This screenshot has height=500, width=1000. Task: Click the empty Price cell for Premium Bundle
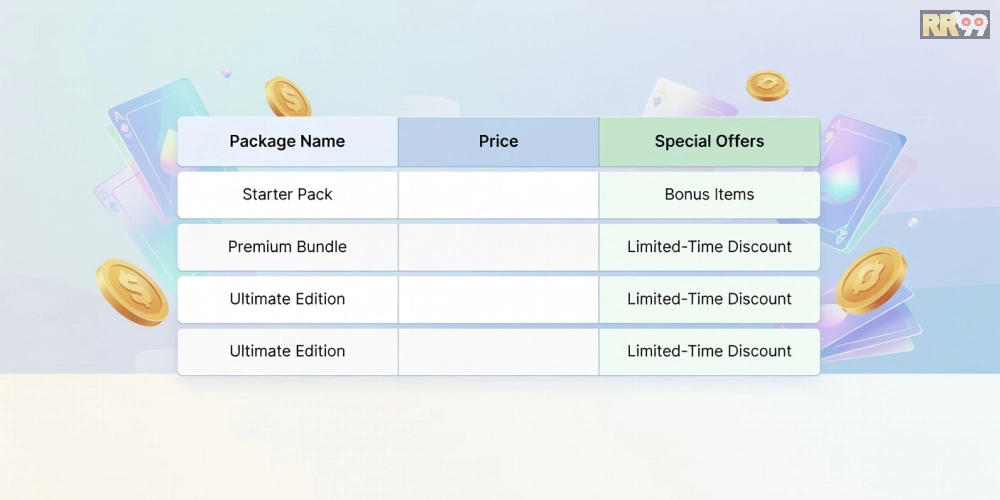498,247
